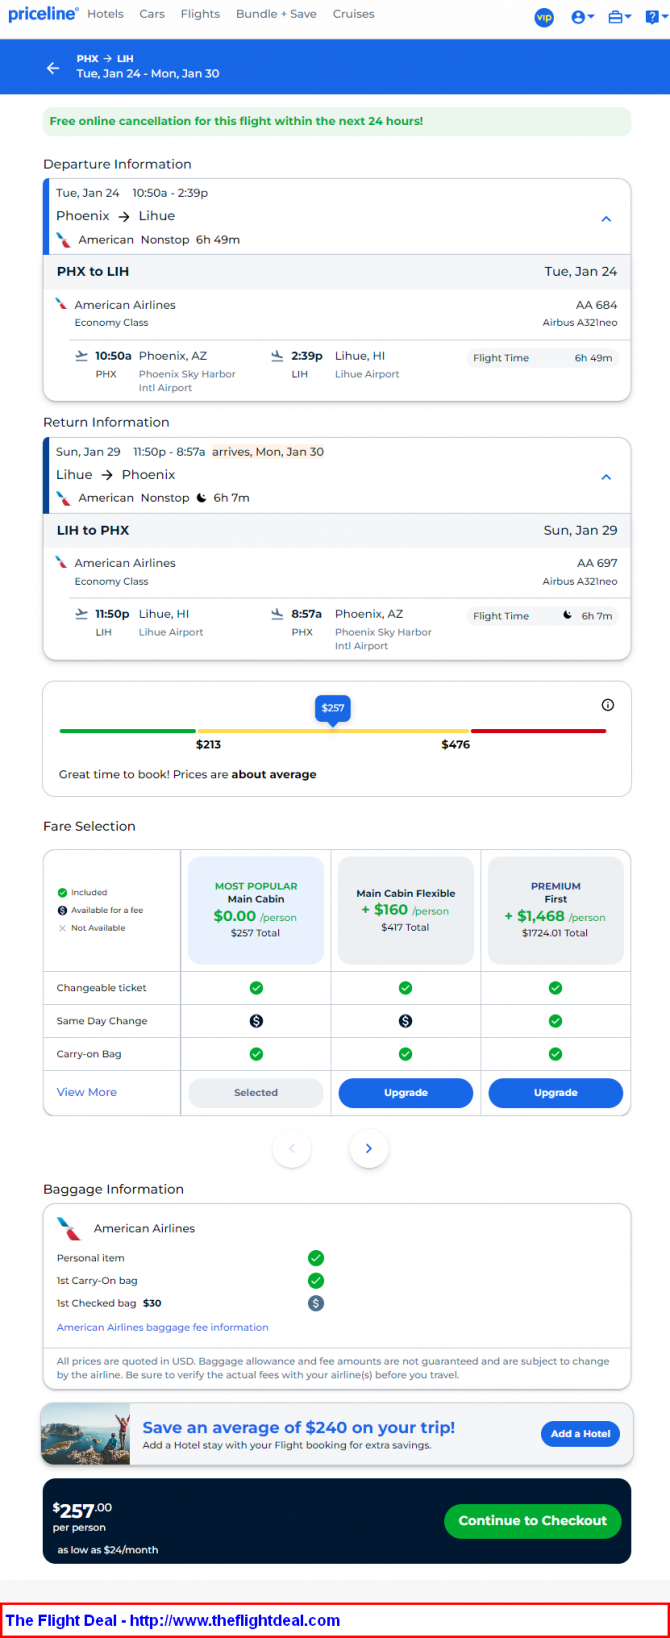This screenshot has height=1638, width=670.
Task: Click the departure takeoff plane icon at 10:50a
Action: click(x=82, y=356)
